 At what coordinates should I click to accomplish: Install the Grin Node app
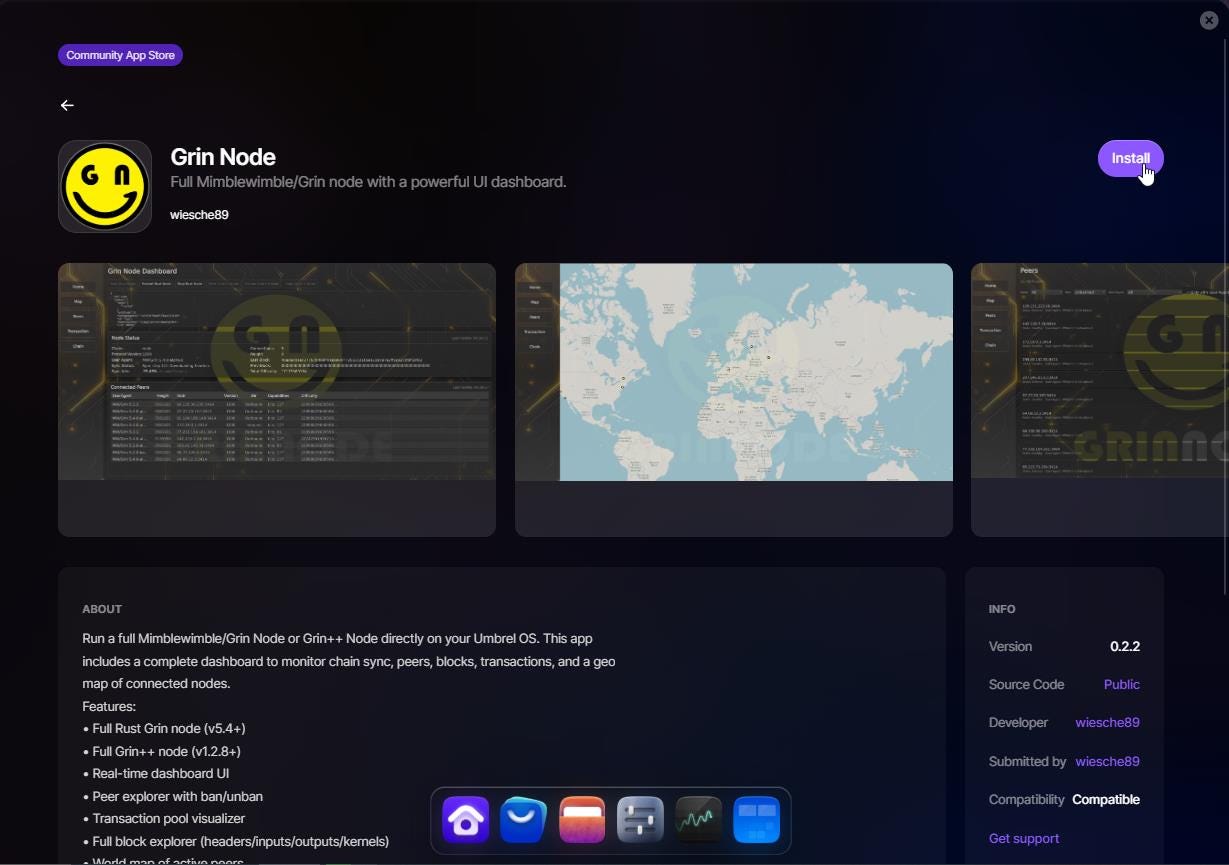coord(1131,158)
